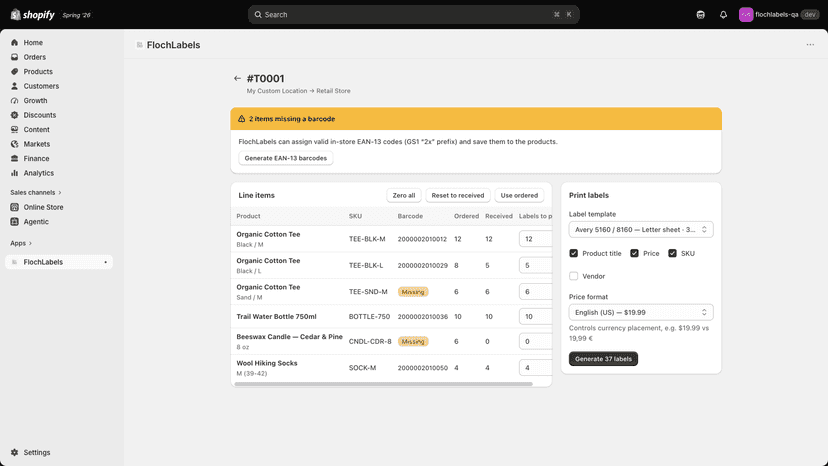Image resolution: width=828 pixels, height=466 pixels.
Task: Click the Generate 37 labels button
Action: [x=603, y=359]
